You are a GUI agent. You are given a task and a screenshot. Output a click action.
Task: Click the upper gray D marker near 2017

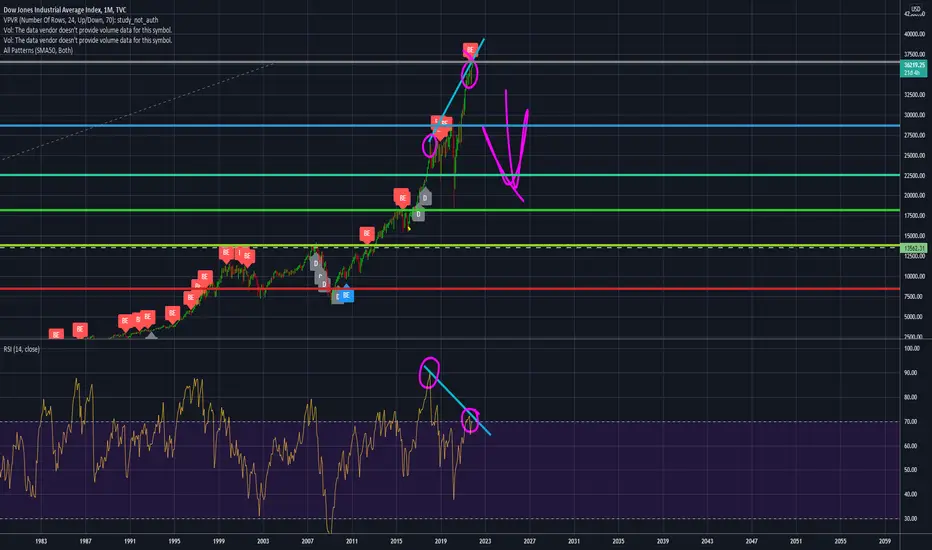(424, 197)
